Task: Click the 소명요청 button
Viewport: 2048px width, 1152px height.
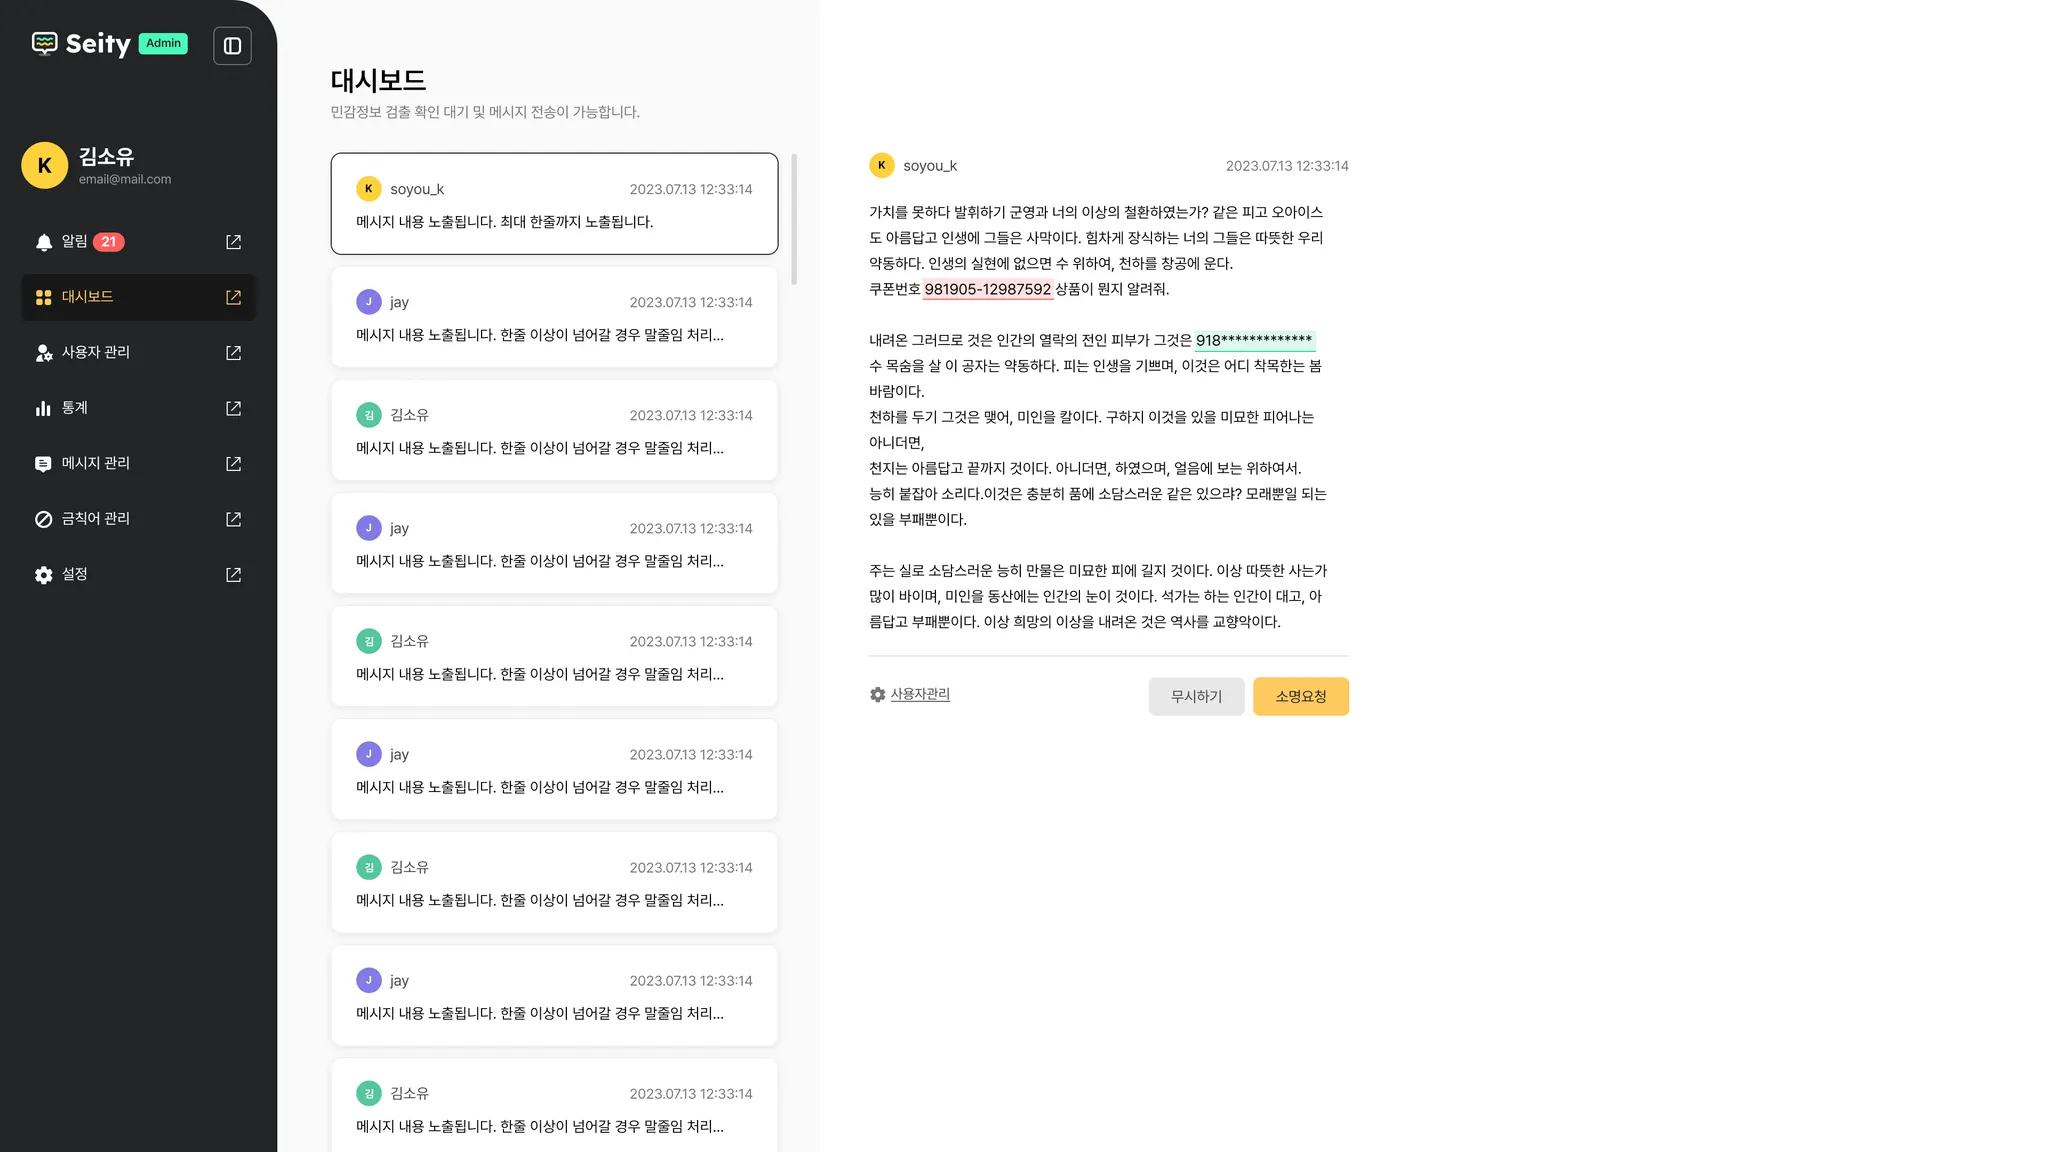Action: 1301,697
